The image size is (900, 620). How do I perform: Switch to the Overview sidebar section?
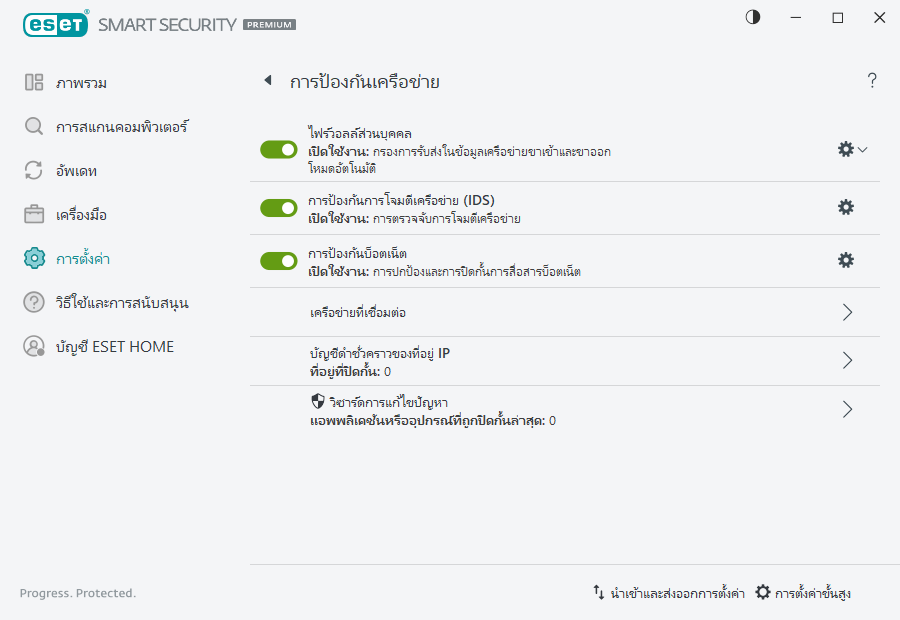[x=33, y=83]
